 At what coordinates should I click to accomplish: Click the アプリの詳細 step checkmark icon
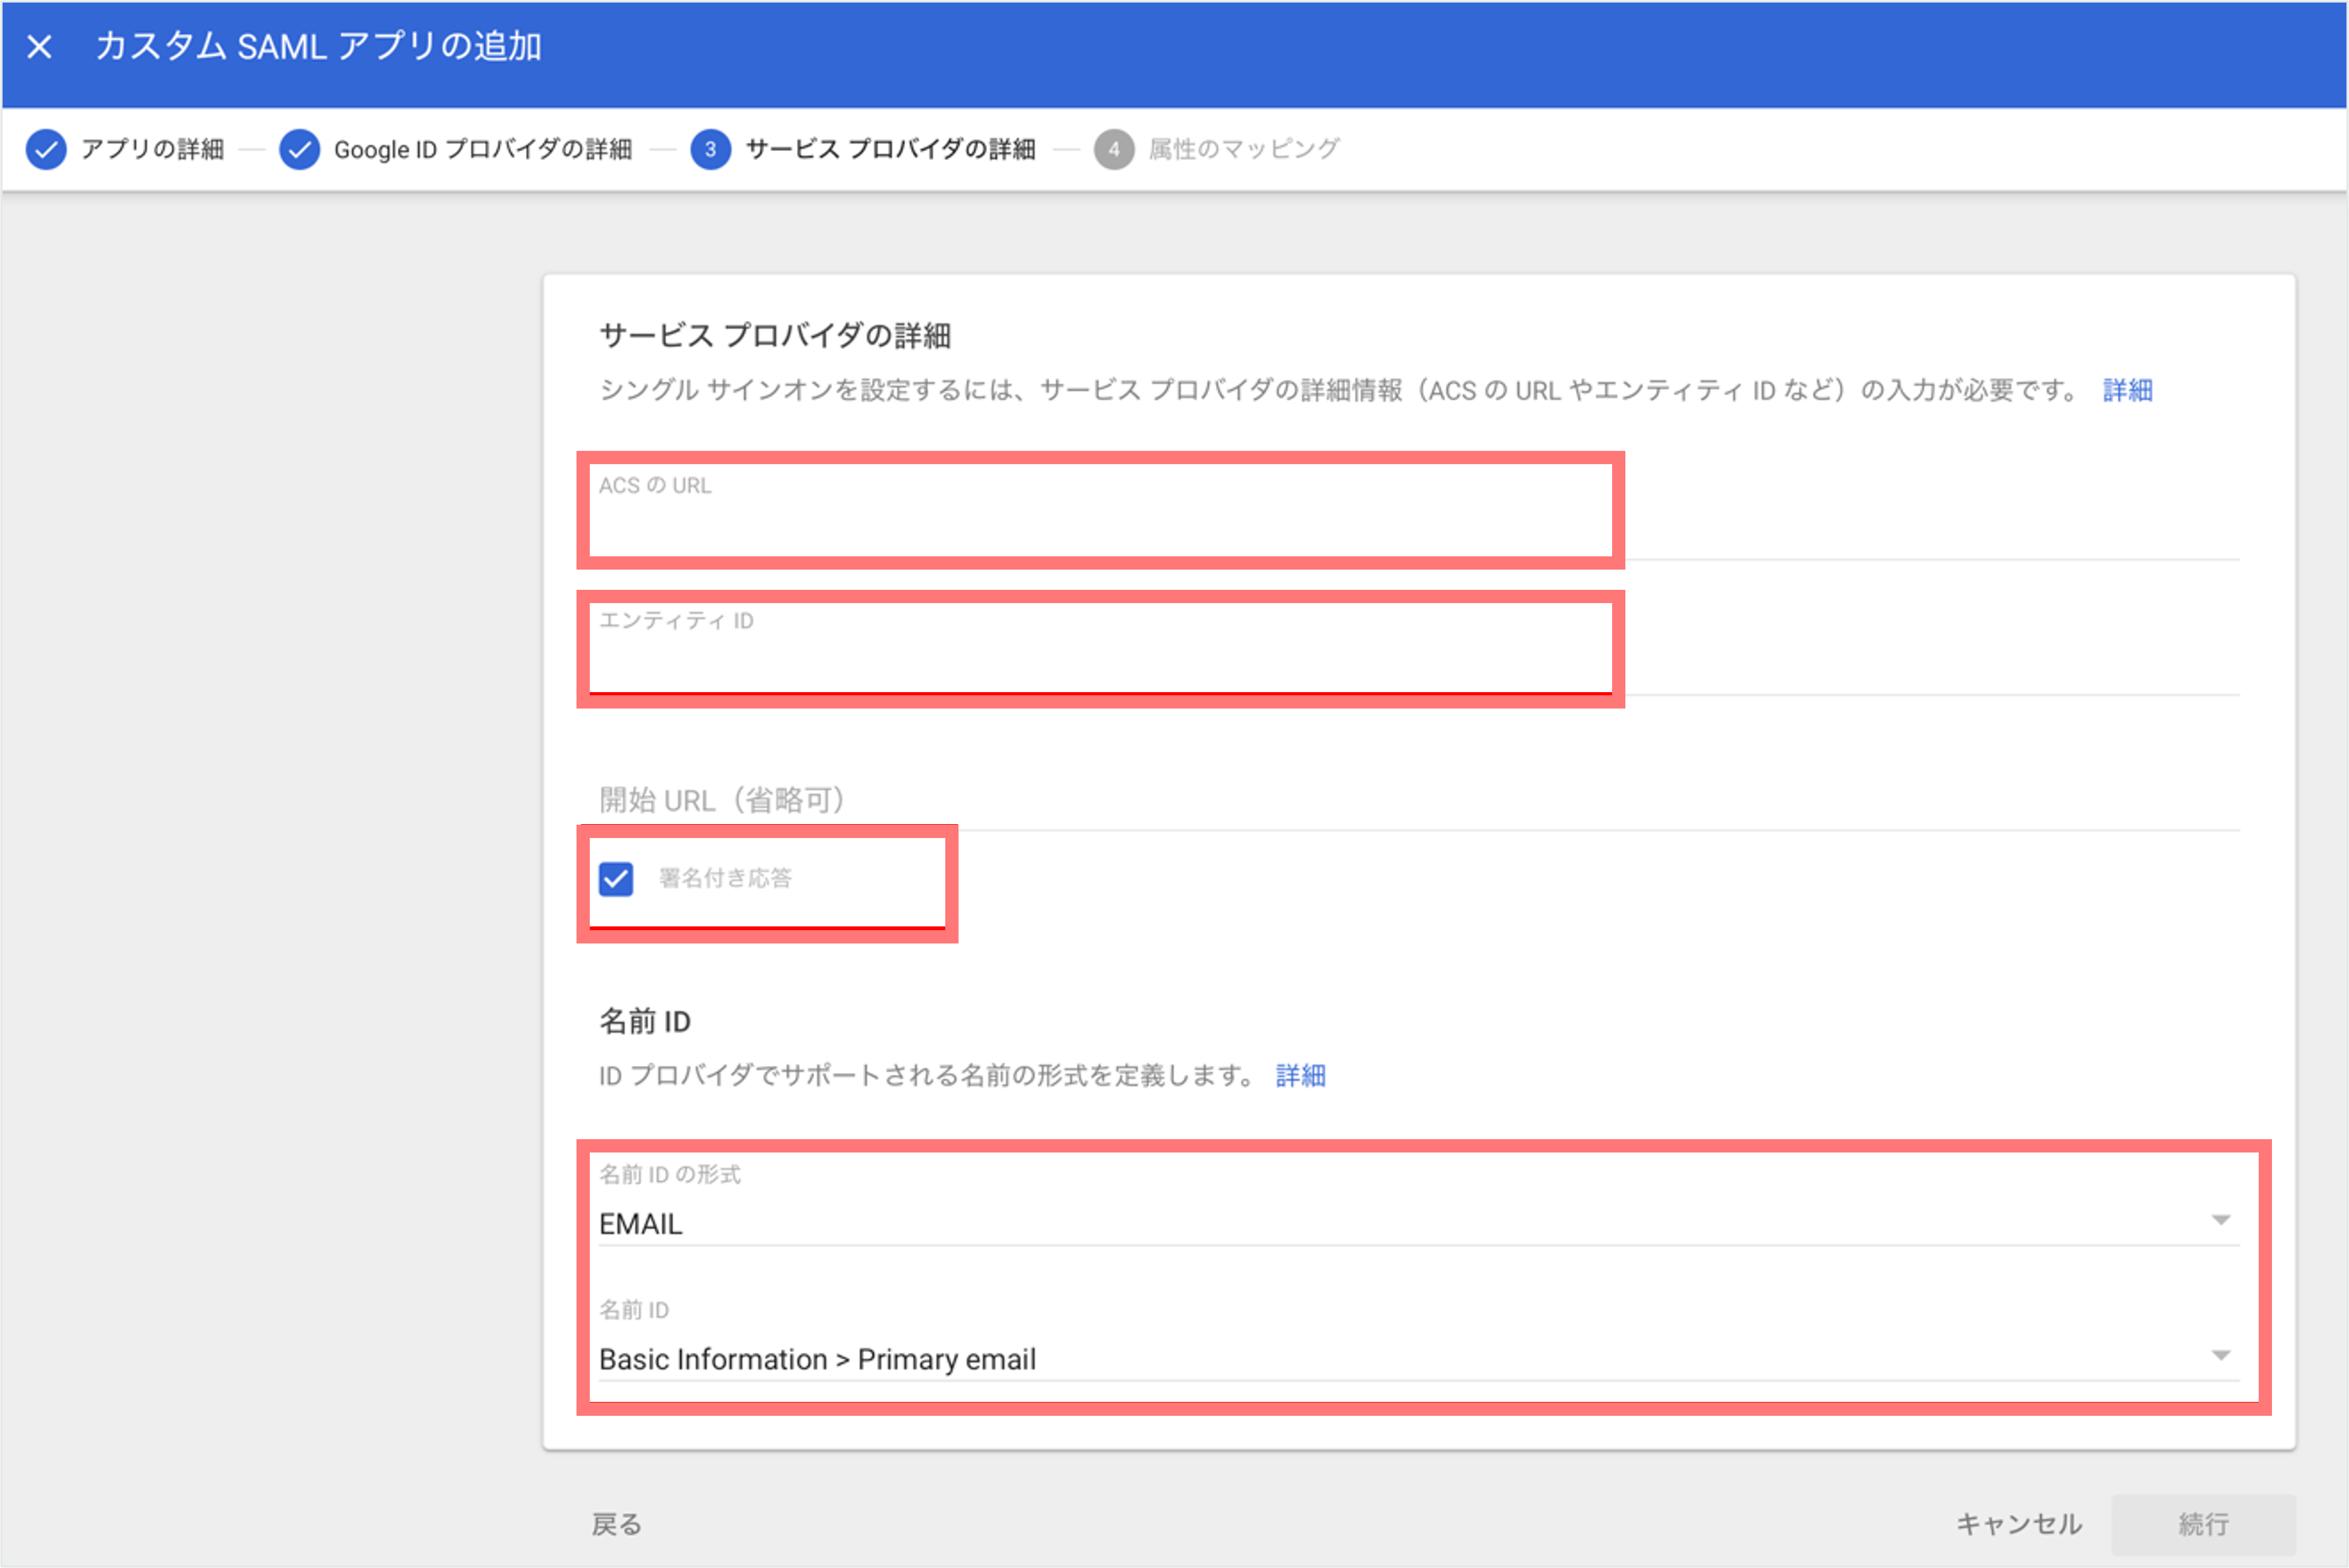click(46, 150)
